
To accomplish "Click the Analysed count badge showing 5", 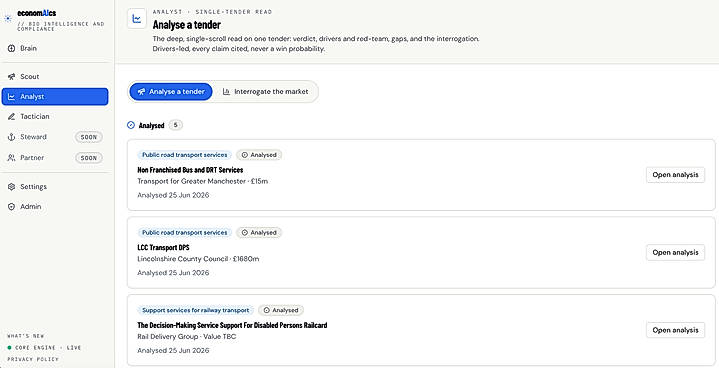I will click(x=176, y=125).
